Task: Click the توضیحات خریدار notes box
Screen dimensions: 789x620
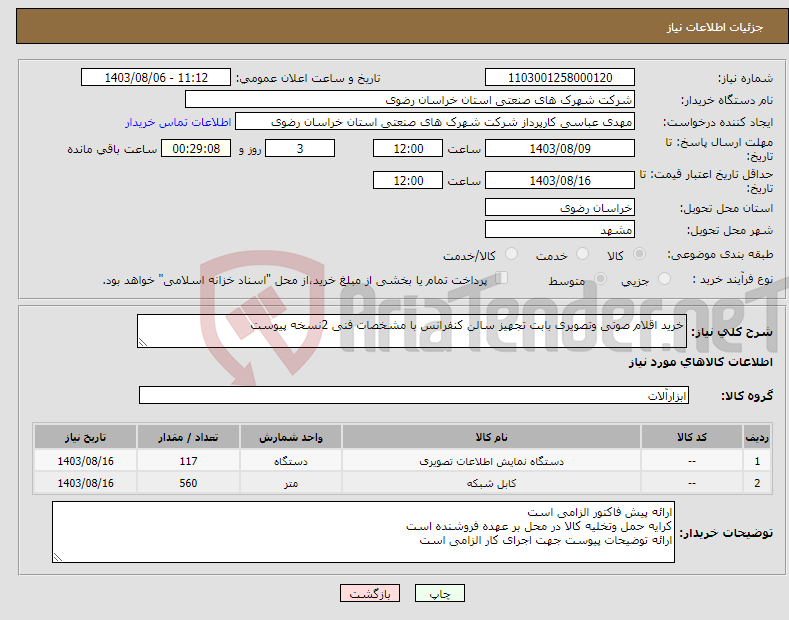Action: pyautogui.click(x=363, y=532)
